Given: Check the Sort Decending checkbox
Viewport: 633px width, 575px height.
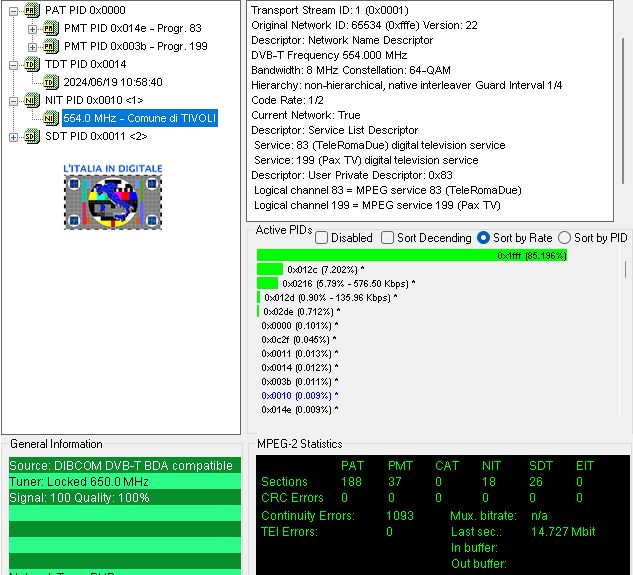Looking at the screenshot, I should pyautogui.click(x=388, y=238).
